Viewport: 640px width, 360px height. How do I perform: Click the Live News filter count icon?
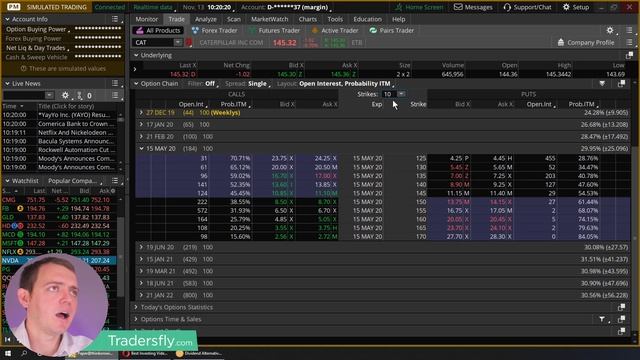[x=80, y=96]
